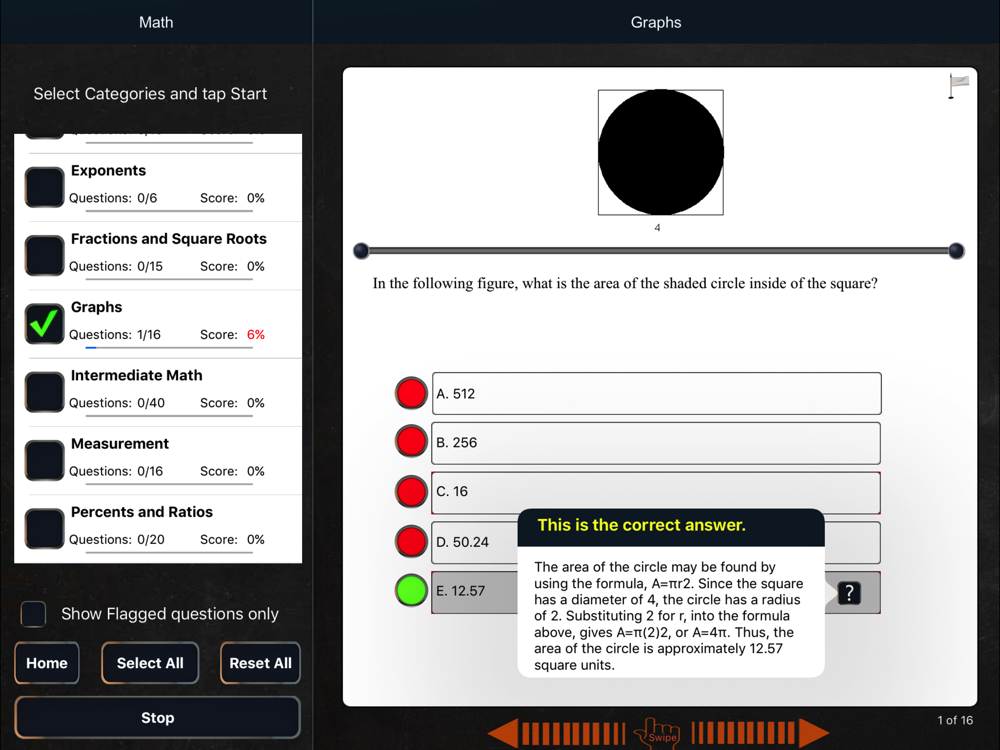The height and width of the screenshot is (750, 1000).
Task: Flag this question with the flag icon
Action: pyautogui.click(x=958, y=85)
